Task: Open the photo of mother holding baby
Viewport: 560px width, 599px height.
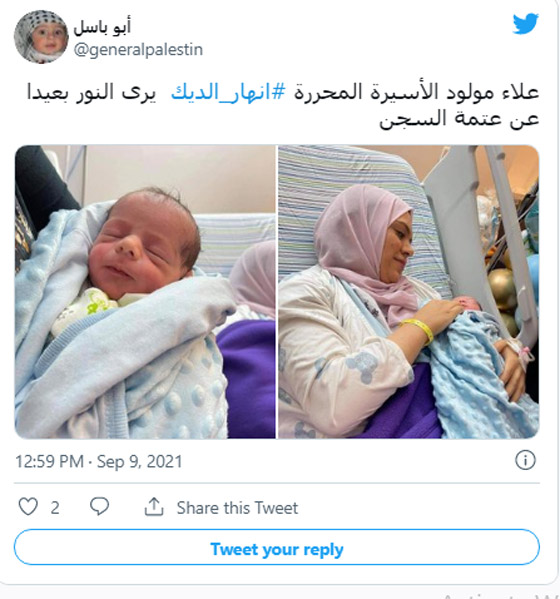Action: 408,291
